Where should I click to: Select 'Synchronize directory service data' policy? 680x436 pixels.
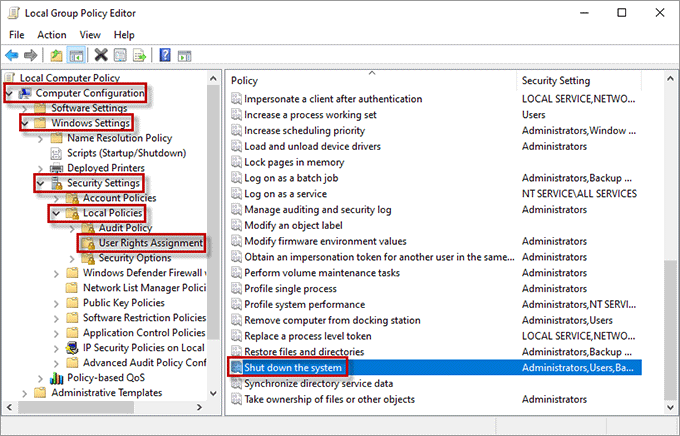click(x=318, y=384)
